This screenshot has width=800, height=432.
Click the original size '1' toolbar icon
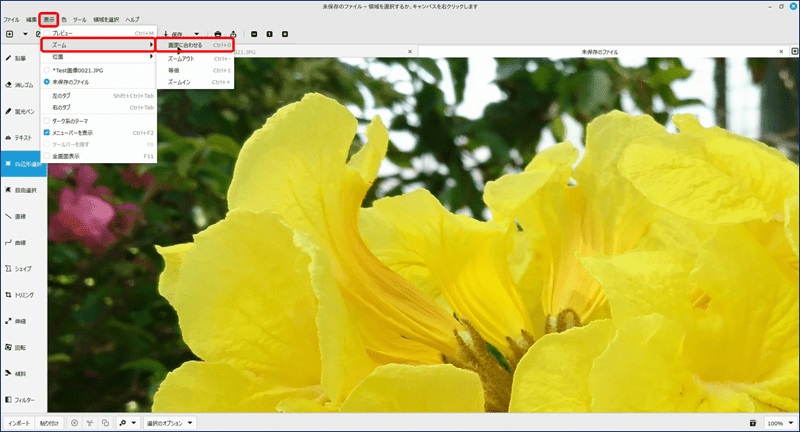tap(269, 34)
